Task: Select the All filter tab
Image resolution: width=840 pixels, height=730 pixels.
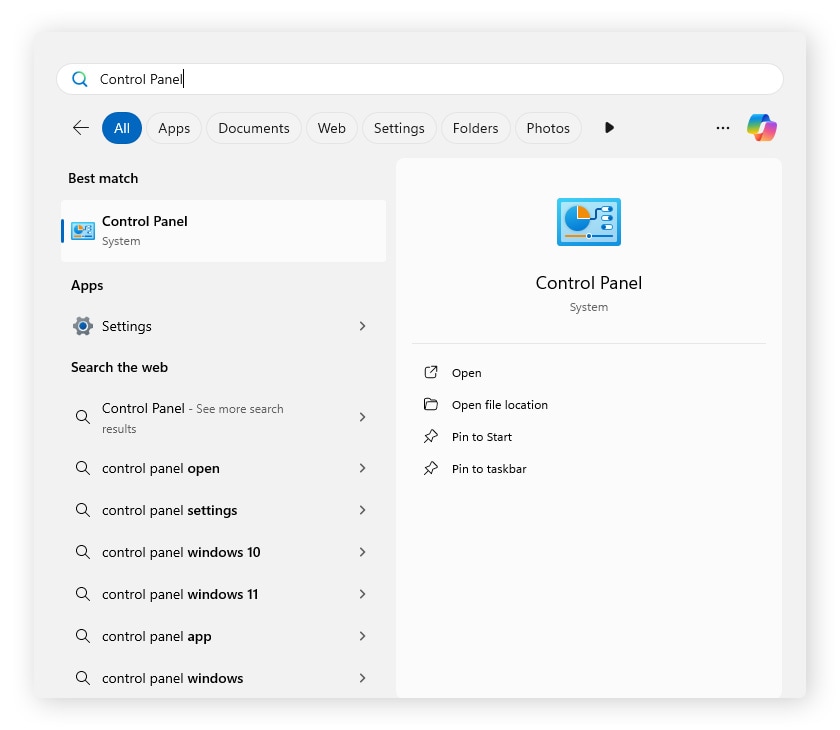Action: click(x=122, y=128)
